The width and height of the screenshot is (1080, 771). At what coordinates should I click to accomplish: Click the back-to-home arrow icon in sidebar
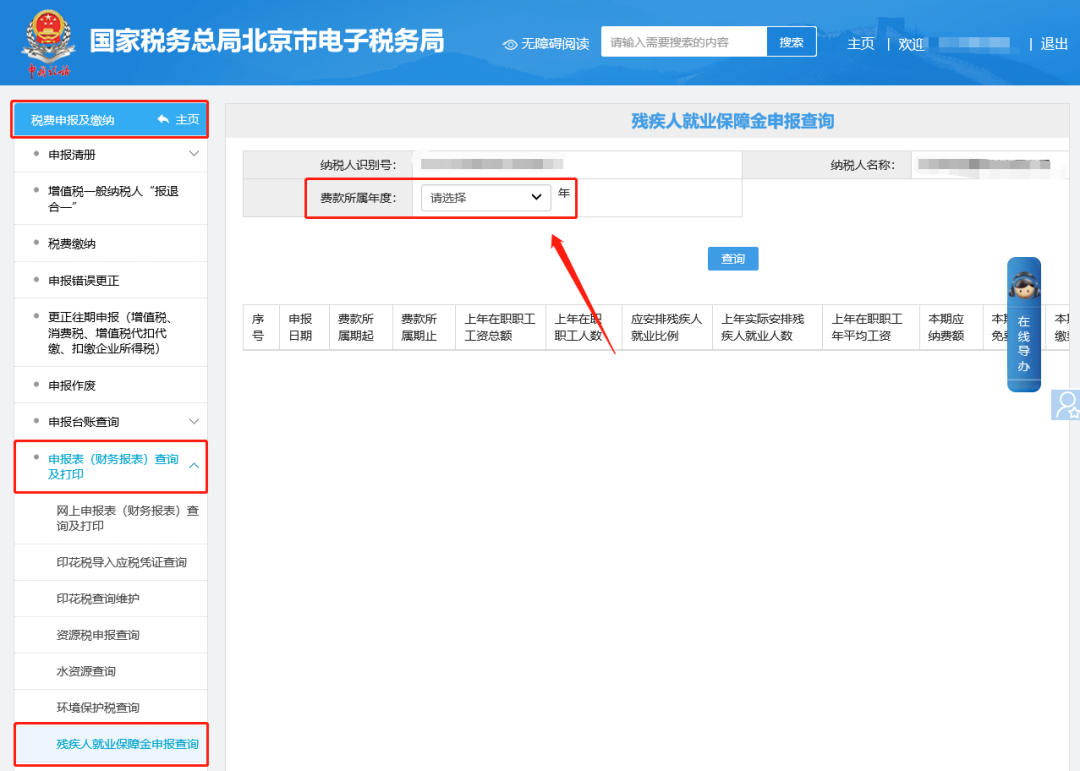163,120
